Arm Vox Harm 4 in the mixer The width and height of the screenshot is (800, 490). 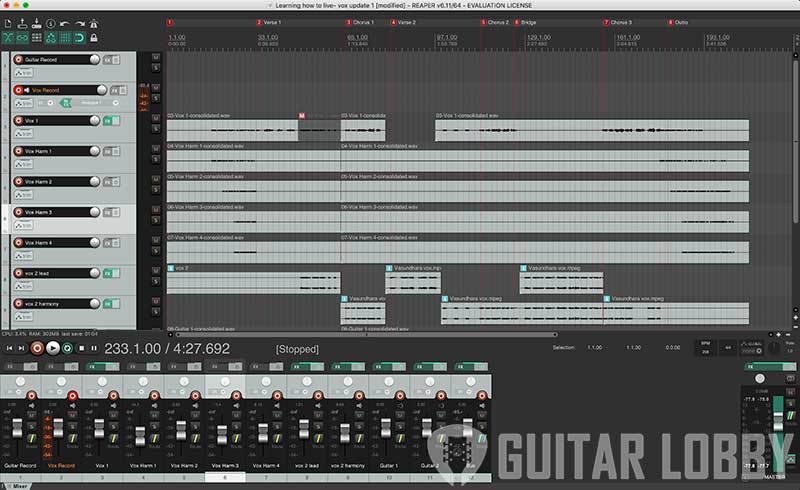point(277,396)
